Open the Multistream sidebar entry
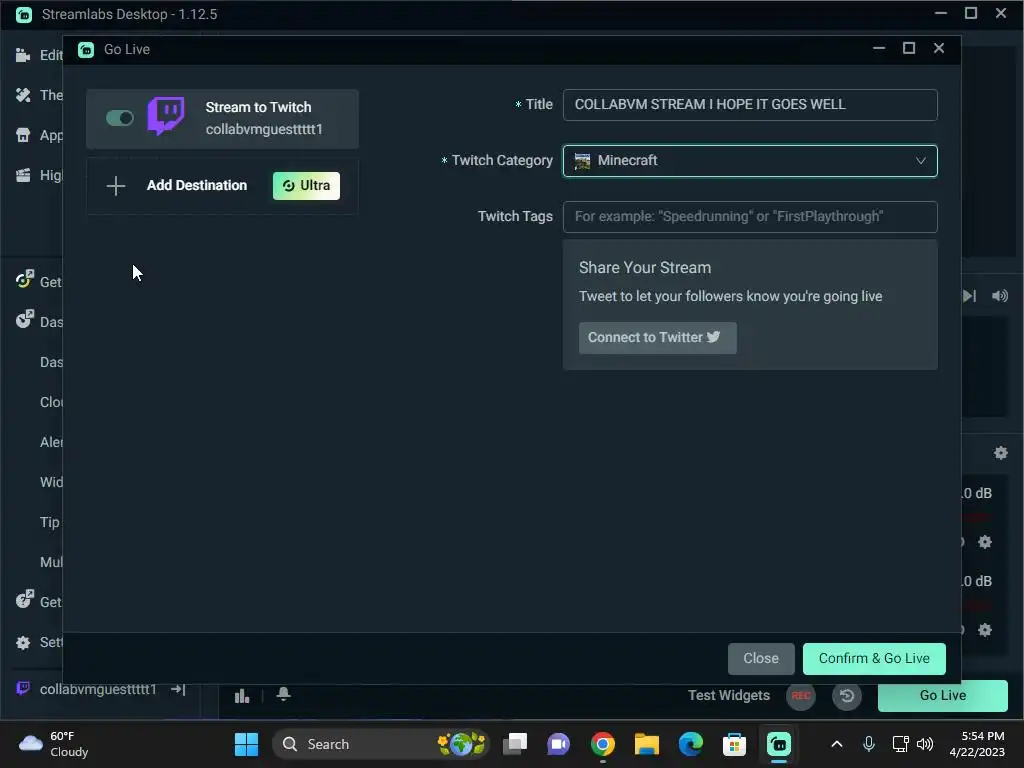 click(x=51, y=562)
